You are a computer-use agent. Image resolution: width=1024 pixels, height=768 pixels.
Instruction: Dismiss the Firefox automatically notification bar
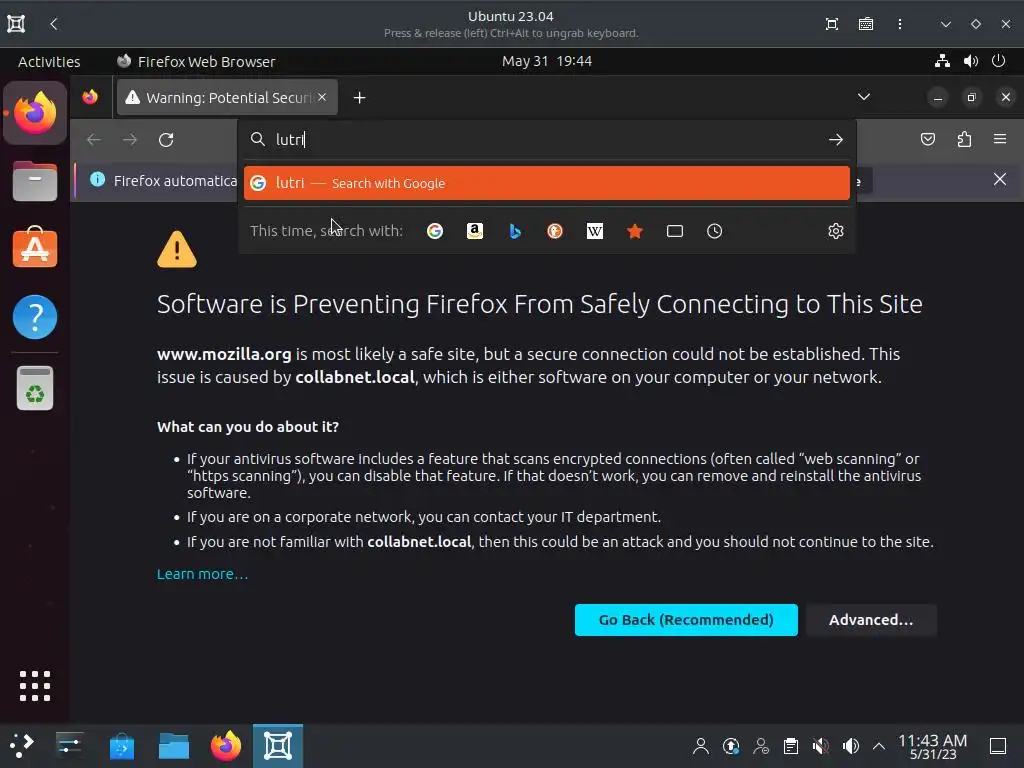pyautogui.click(x=1000, y=180)
